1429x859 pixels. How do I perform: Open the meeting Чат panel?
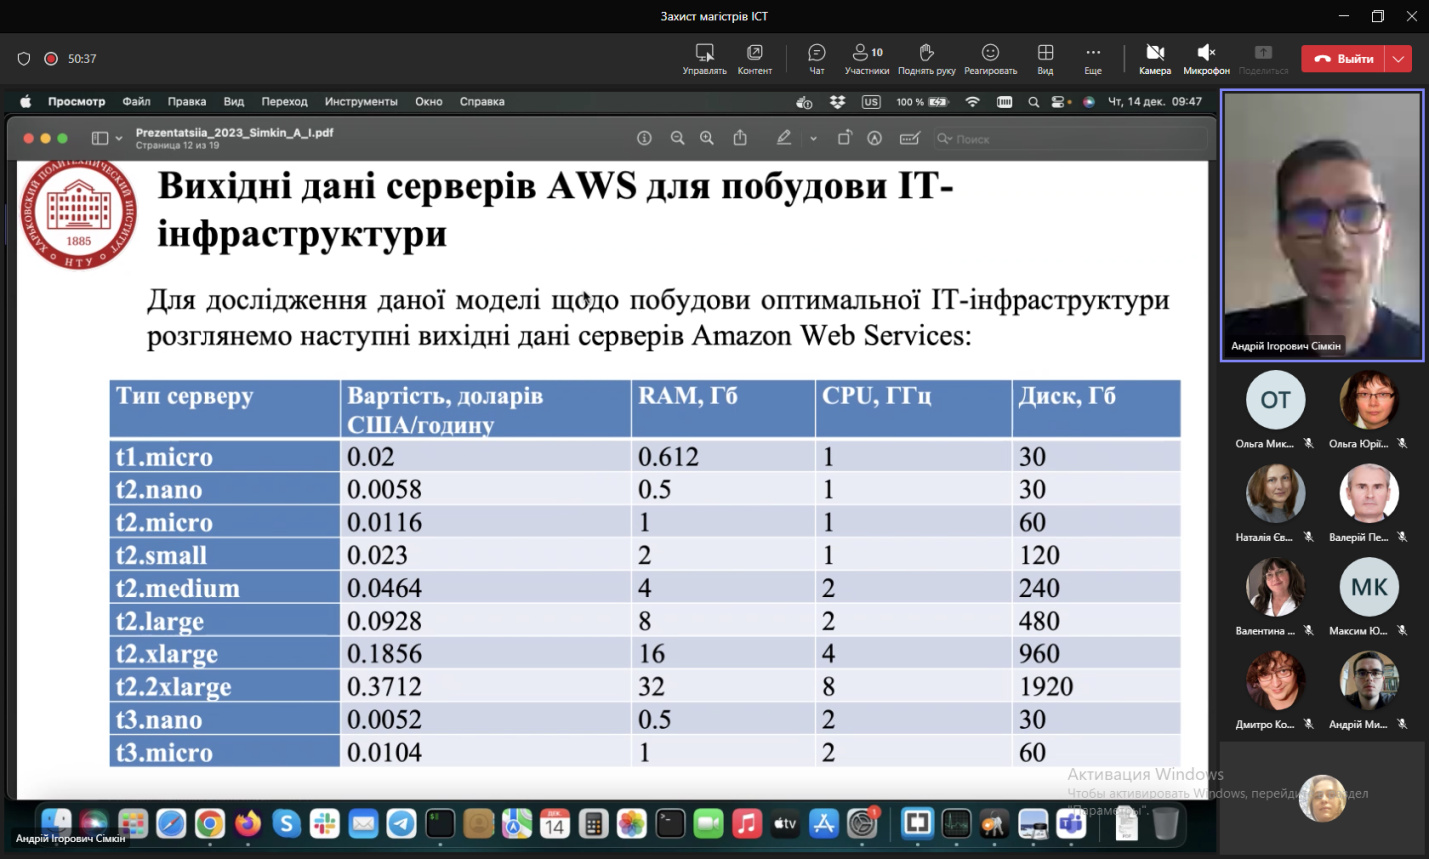pyautogui.click(x=817, y=58)
